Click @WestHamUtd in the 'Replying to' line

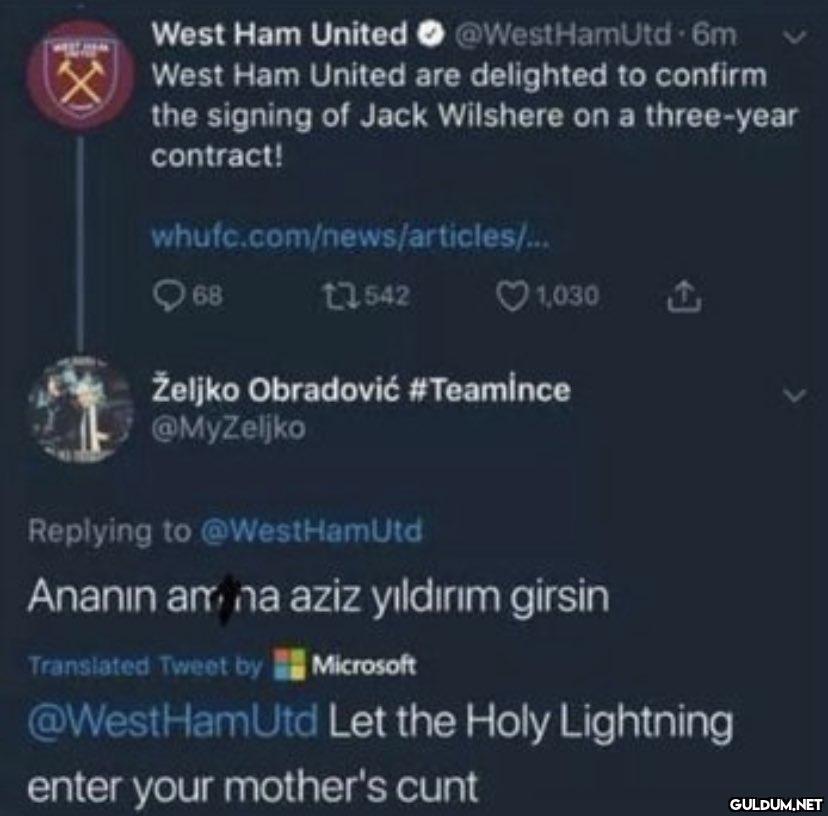tap(311, 530)
